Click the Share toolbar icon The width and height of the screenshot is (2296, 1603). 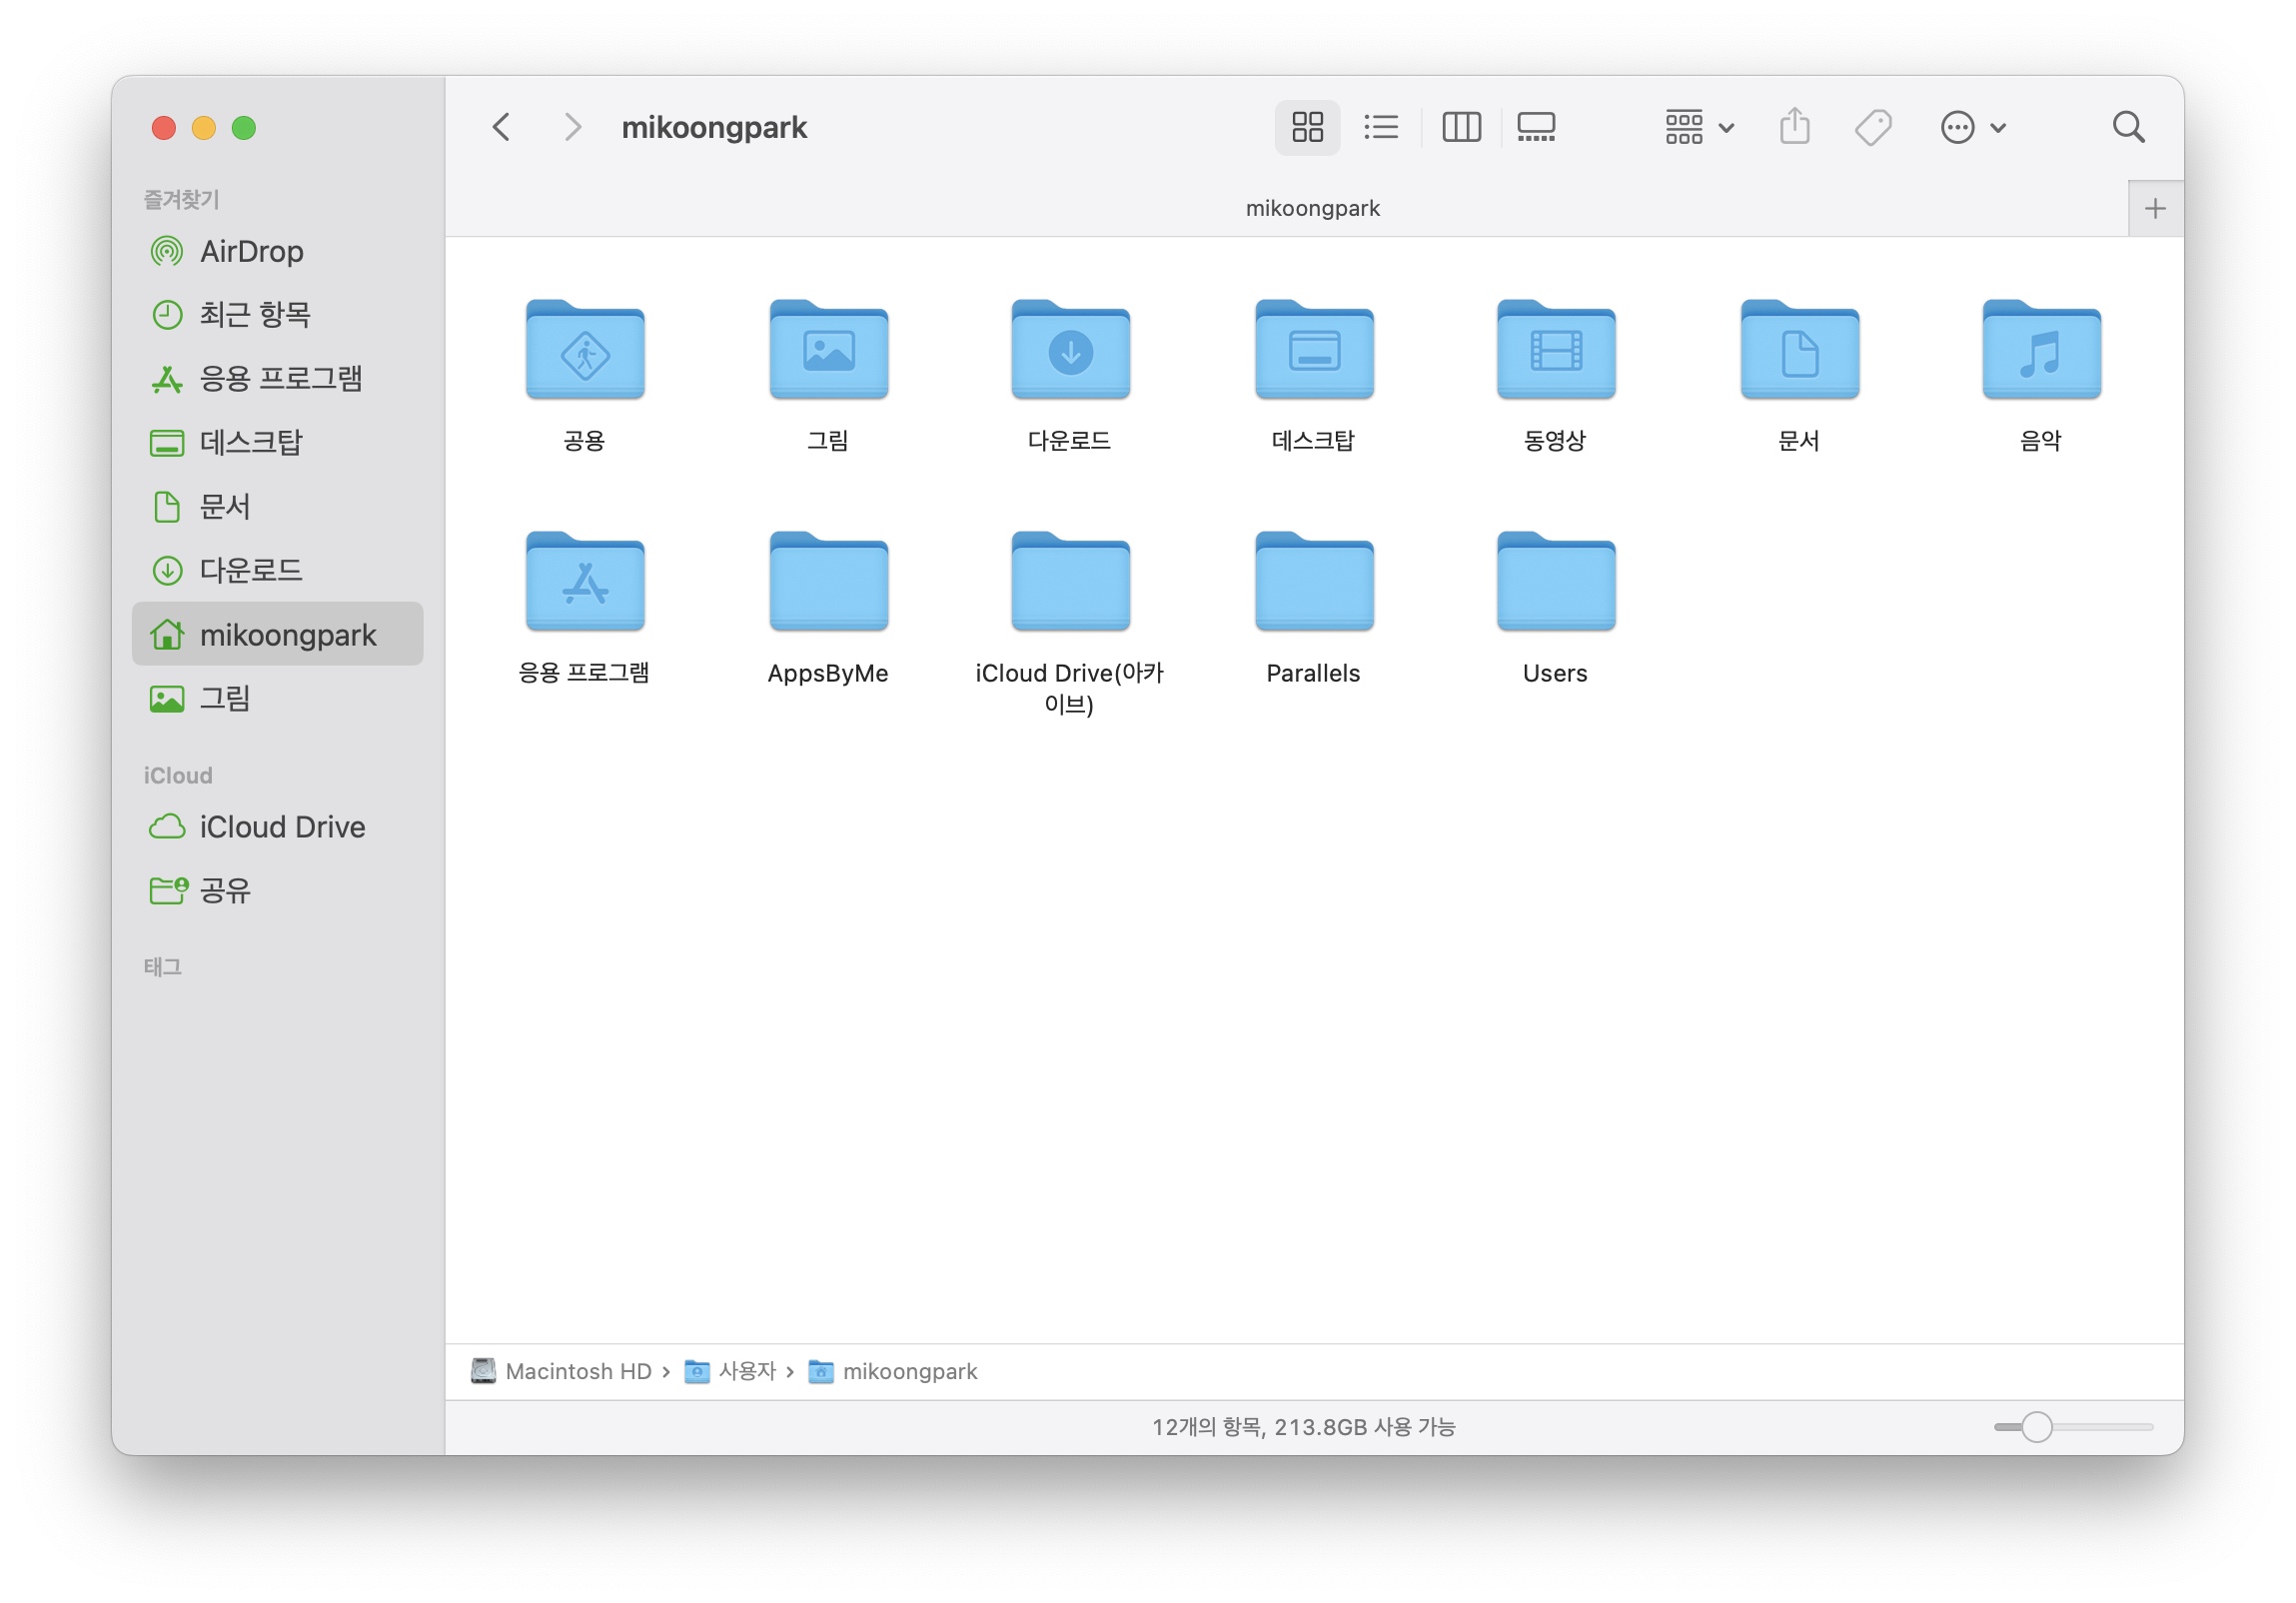click(1794, 127)
